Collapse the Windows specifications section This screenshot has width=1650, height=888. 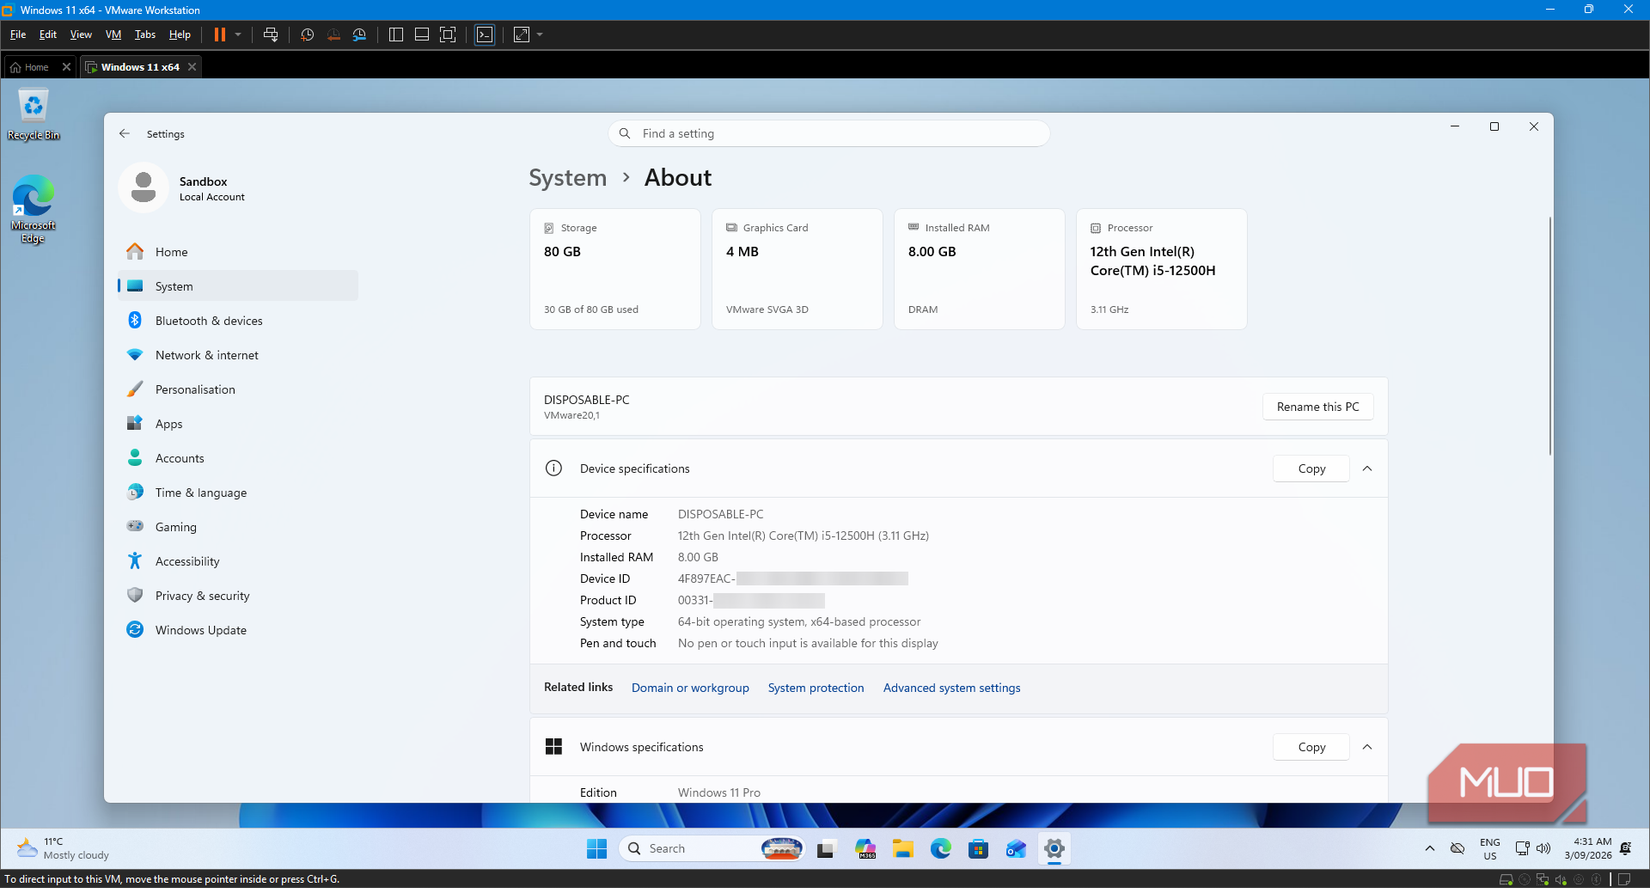(1367, 747)
